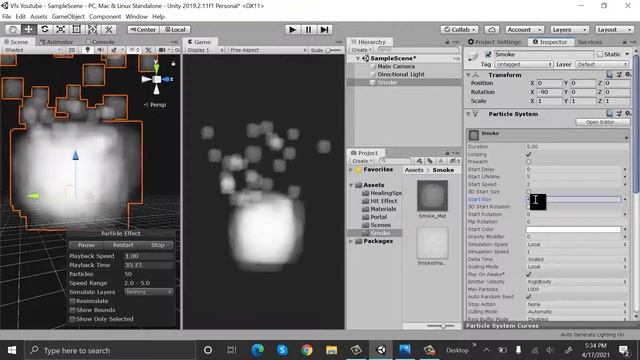The width and height of the screenshot is (640, 360).
Task: Select Directional Light in Hierarchy
Action: [x=400, y=74]
